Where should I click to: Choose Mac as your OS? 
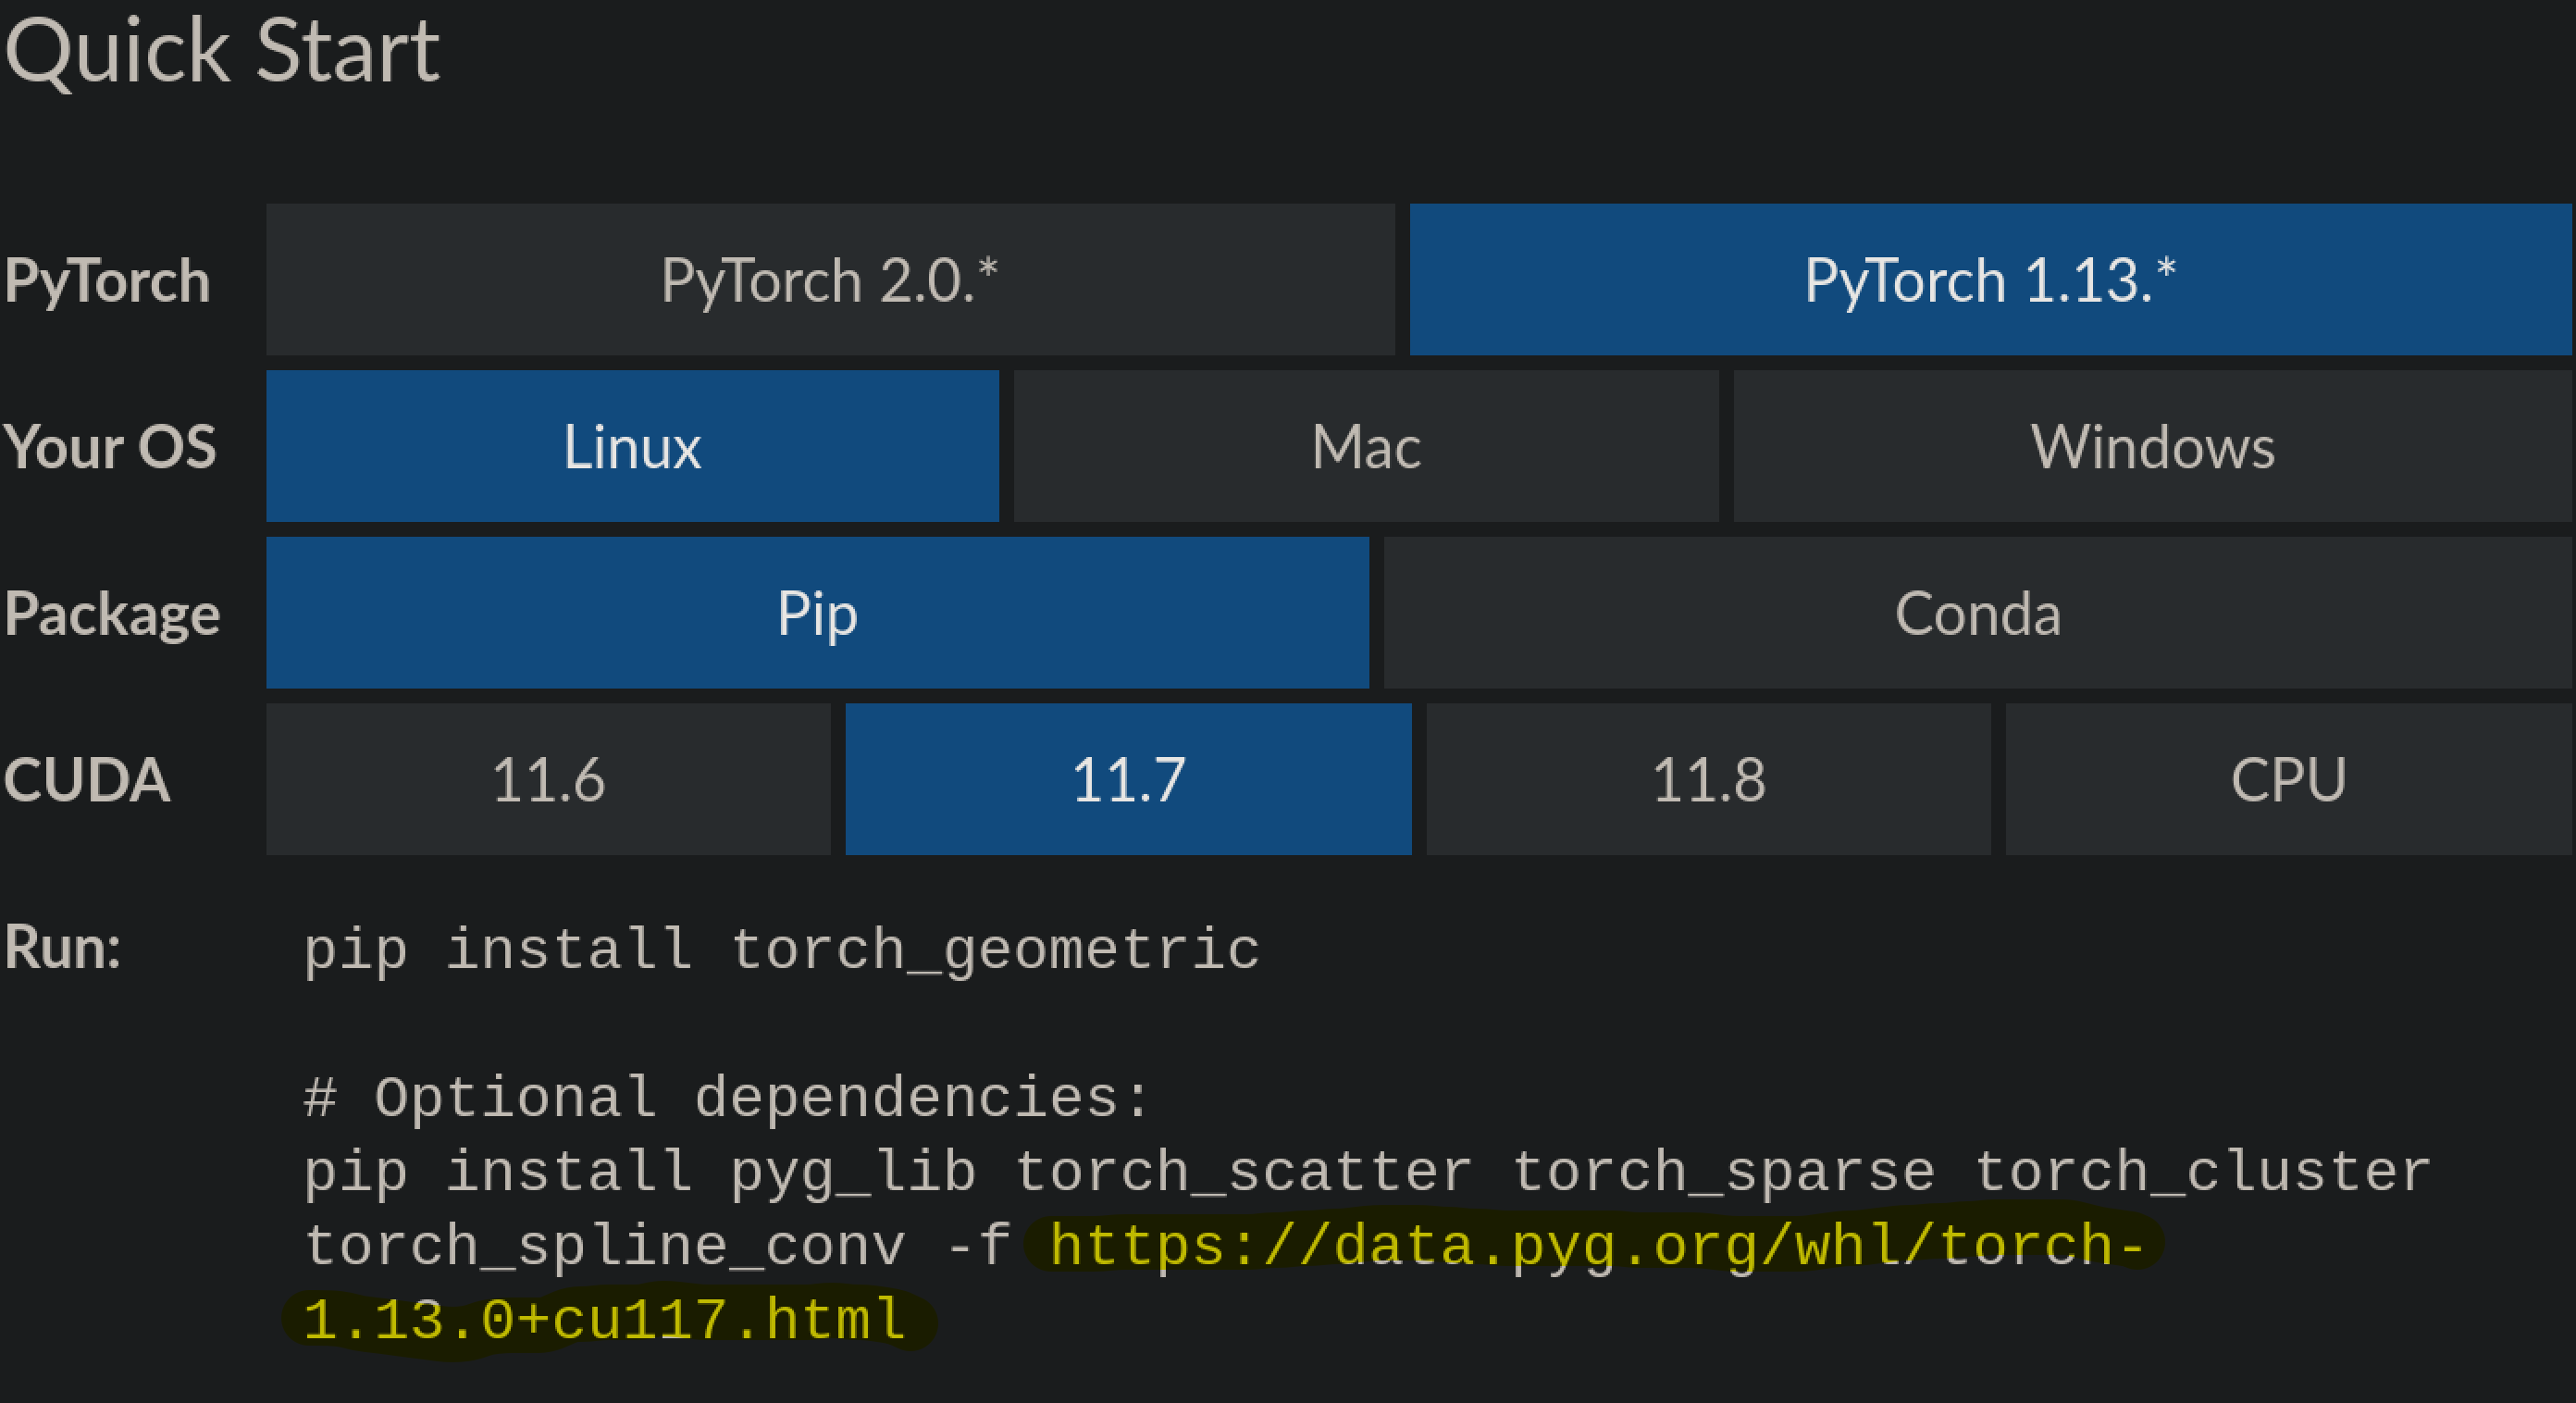(x=1366, y=446)
